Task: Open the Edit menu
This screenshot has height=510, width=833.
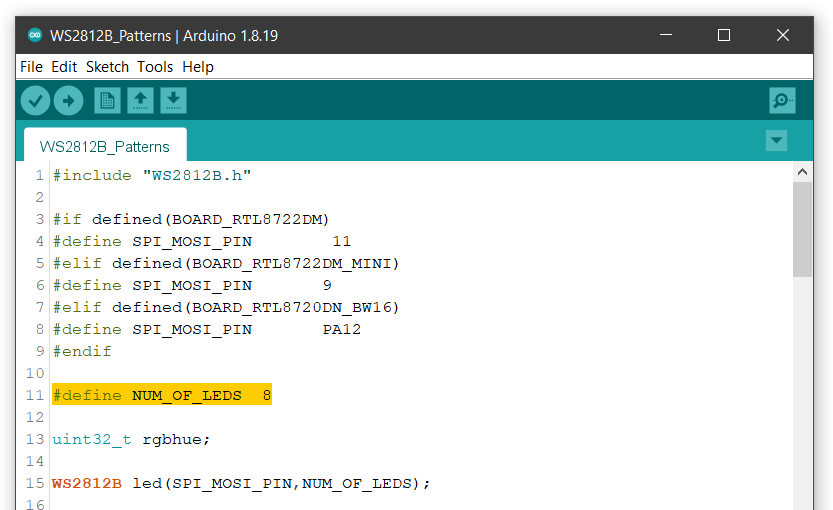Action: (64, 67)
